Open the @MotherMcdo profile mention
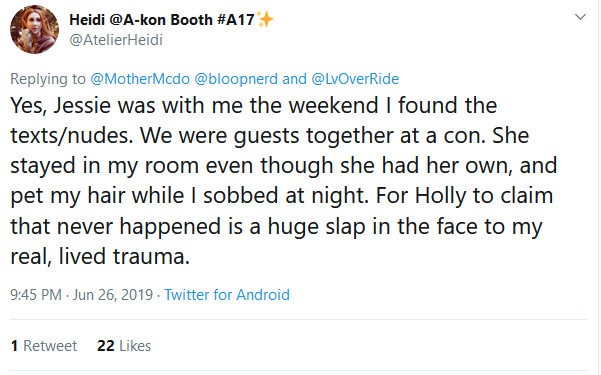 (140, 79)
